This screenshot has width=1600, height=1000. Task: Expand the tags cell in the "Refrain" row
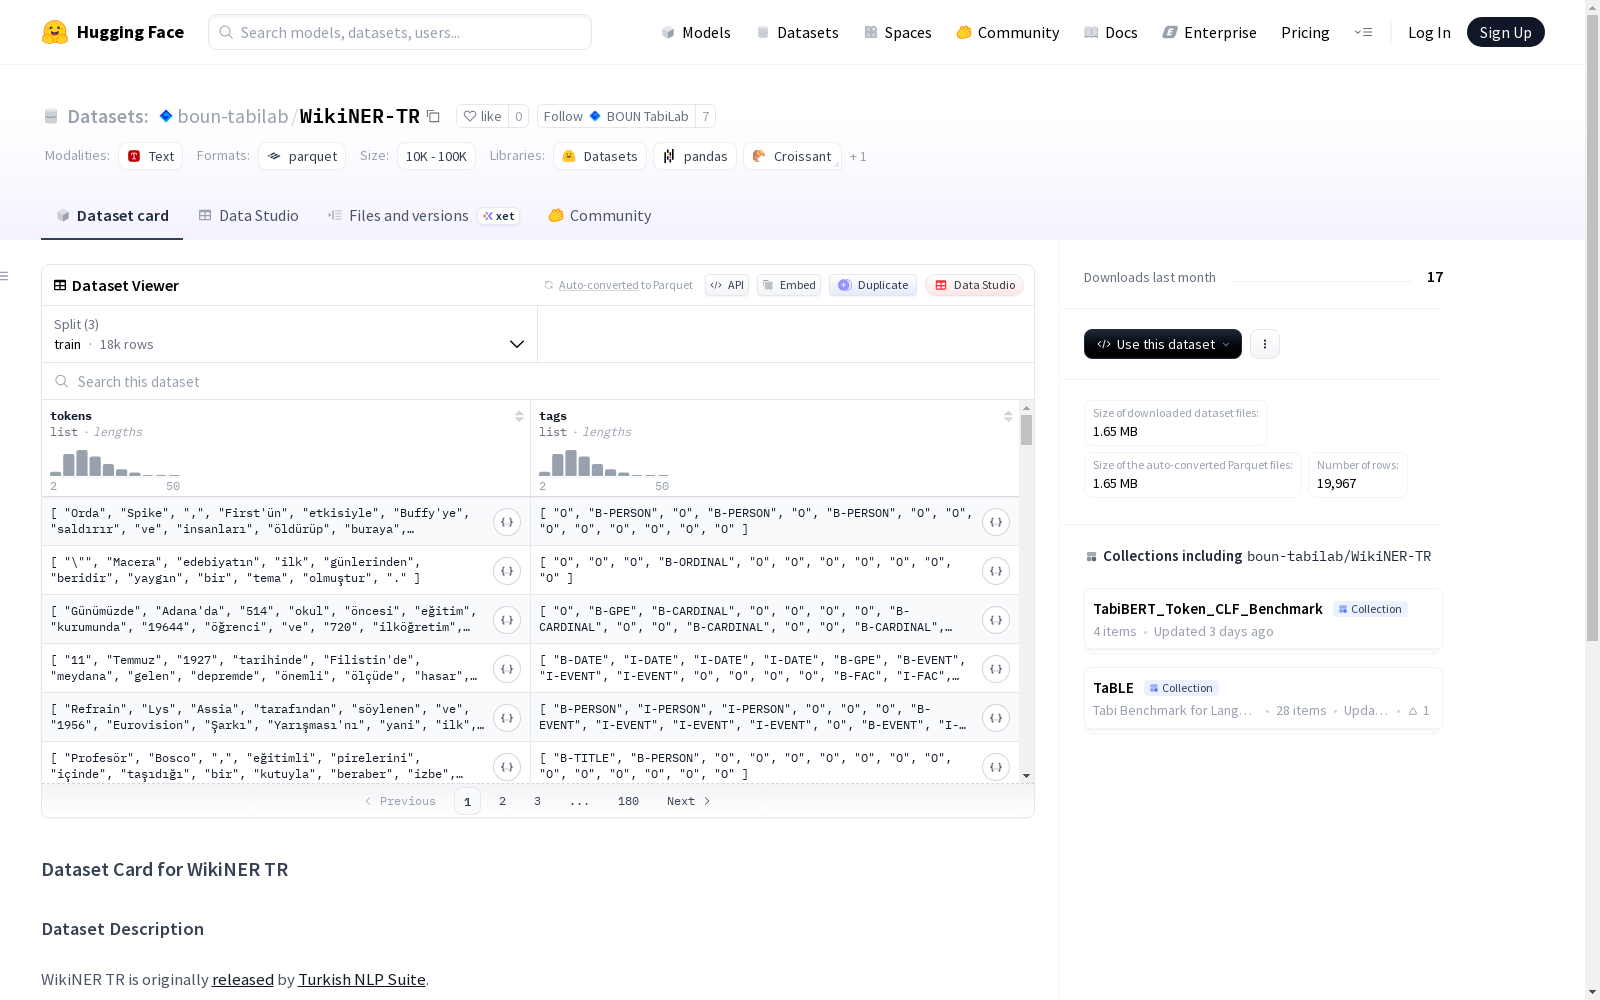pos(996,718)
